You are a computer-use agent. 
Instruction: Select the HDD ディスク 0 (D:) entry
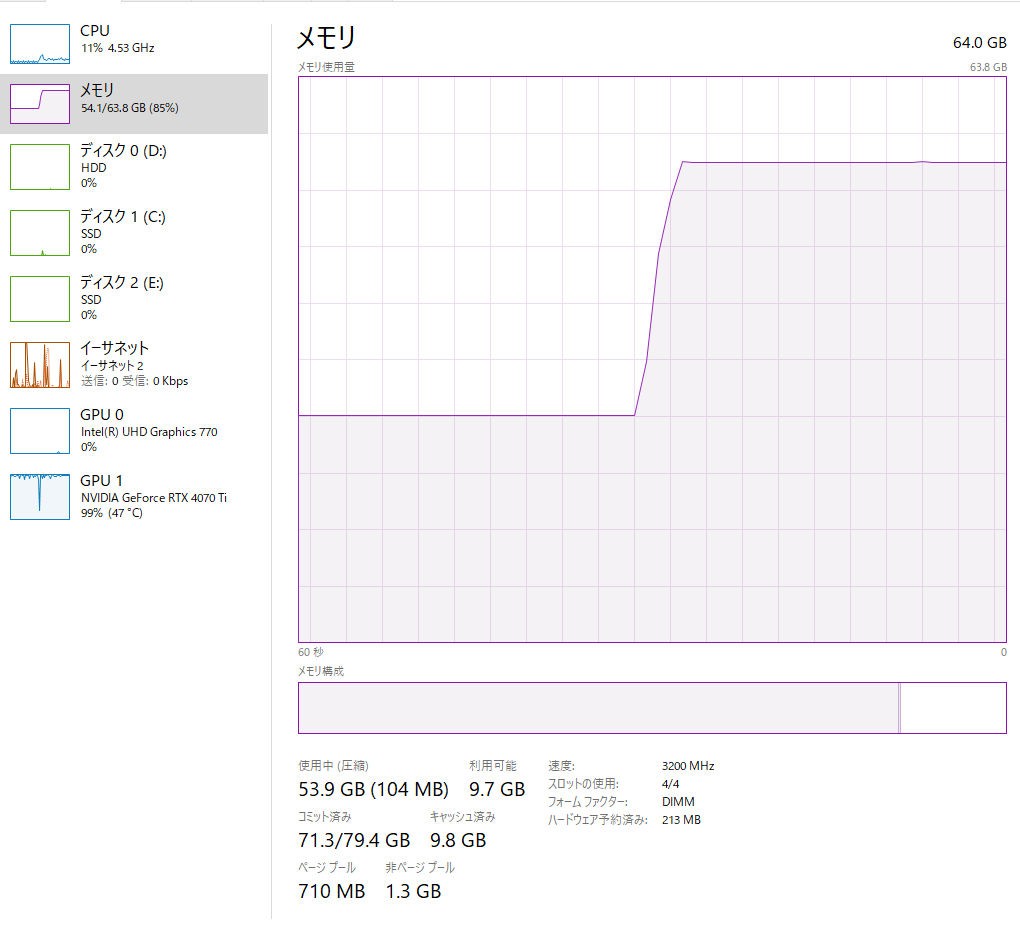click(x=123, y=151)
